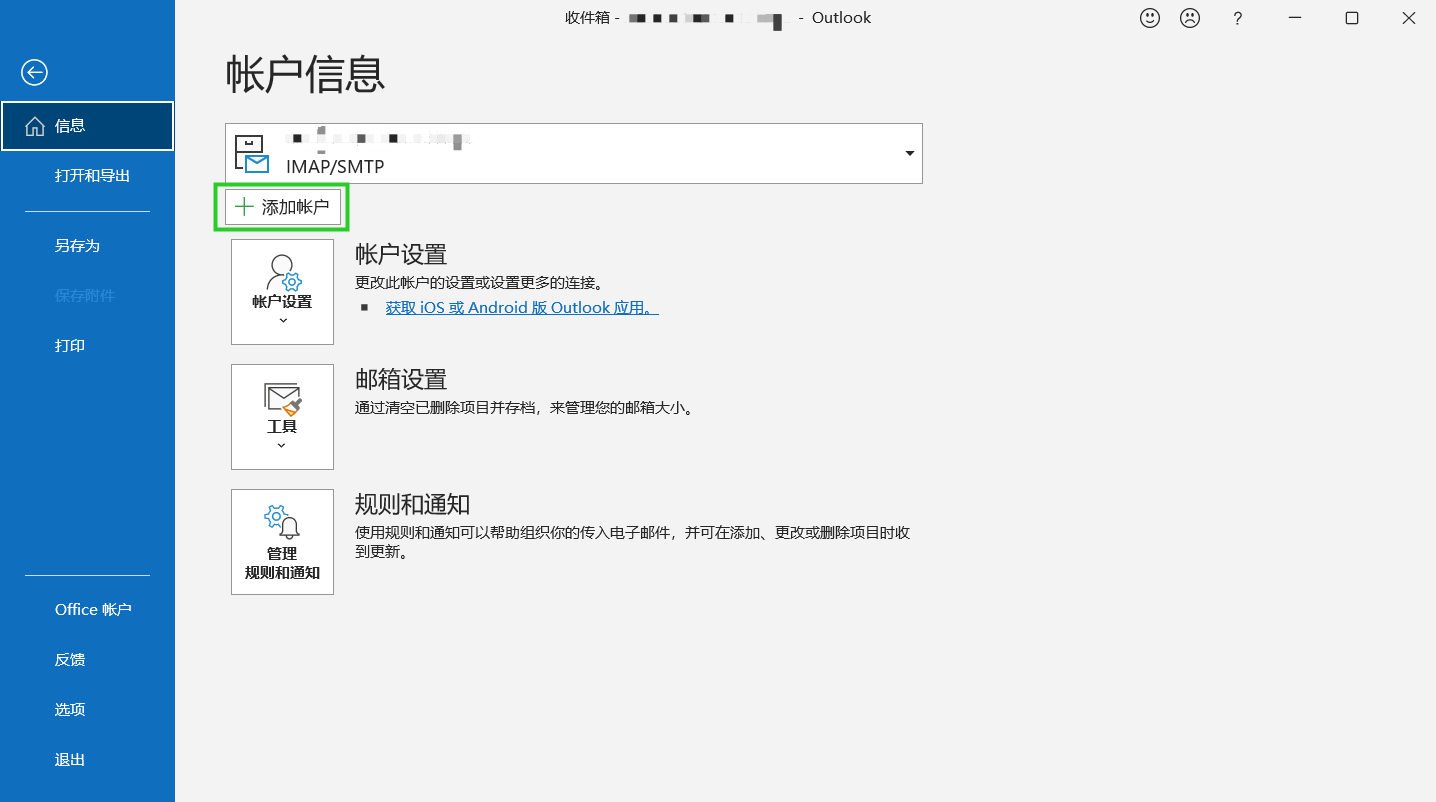Click 管理规则和通知 button
1436x802 pixels.
(282, 542)
